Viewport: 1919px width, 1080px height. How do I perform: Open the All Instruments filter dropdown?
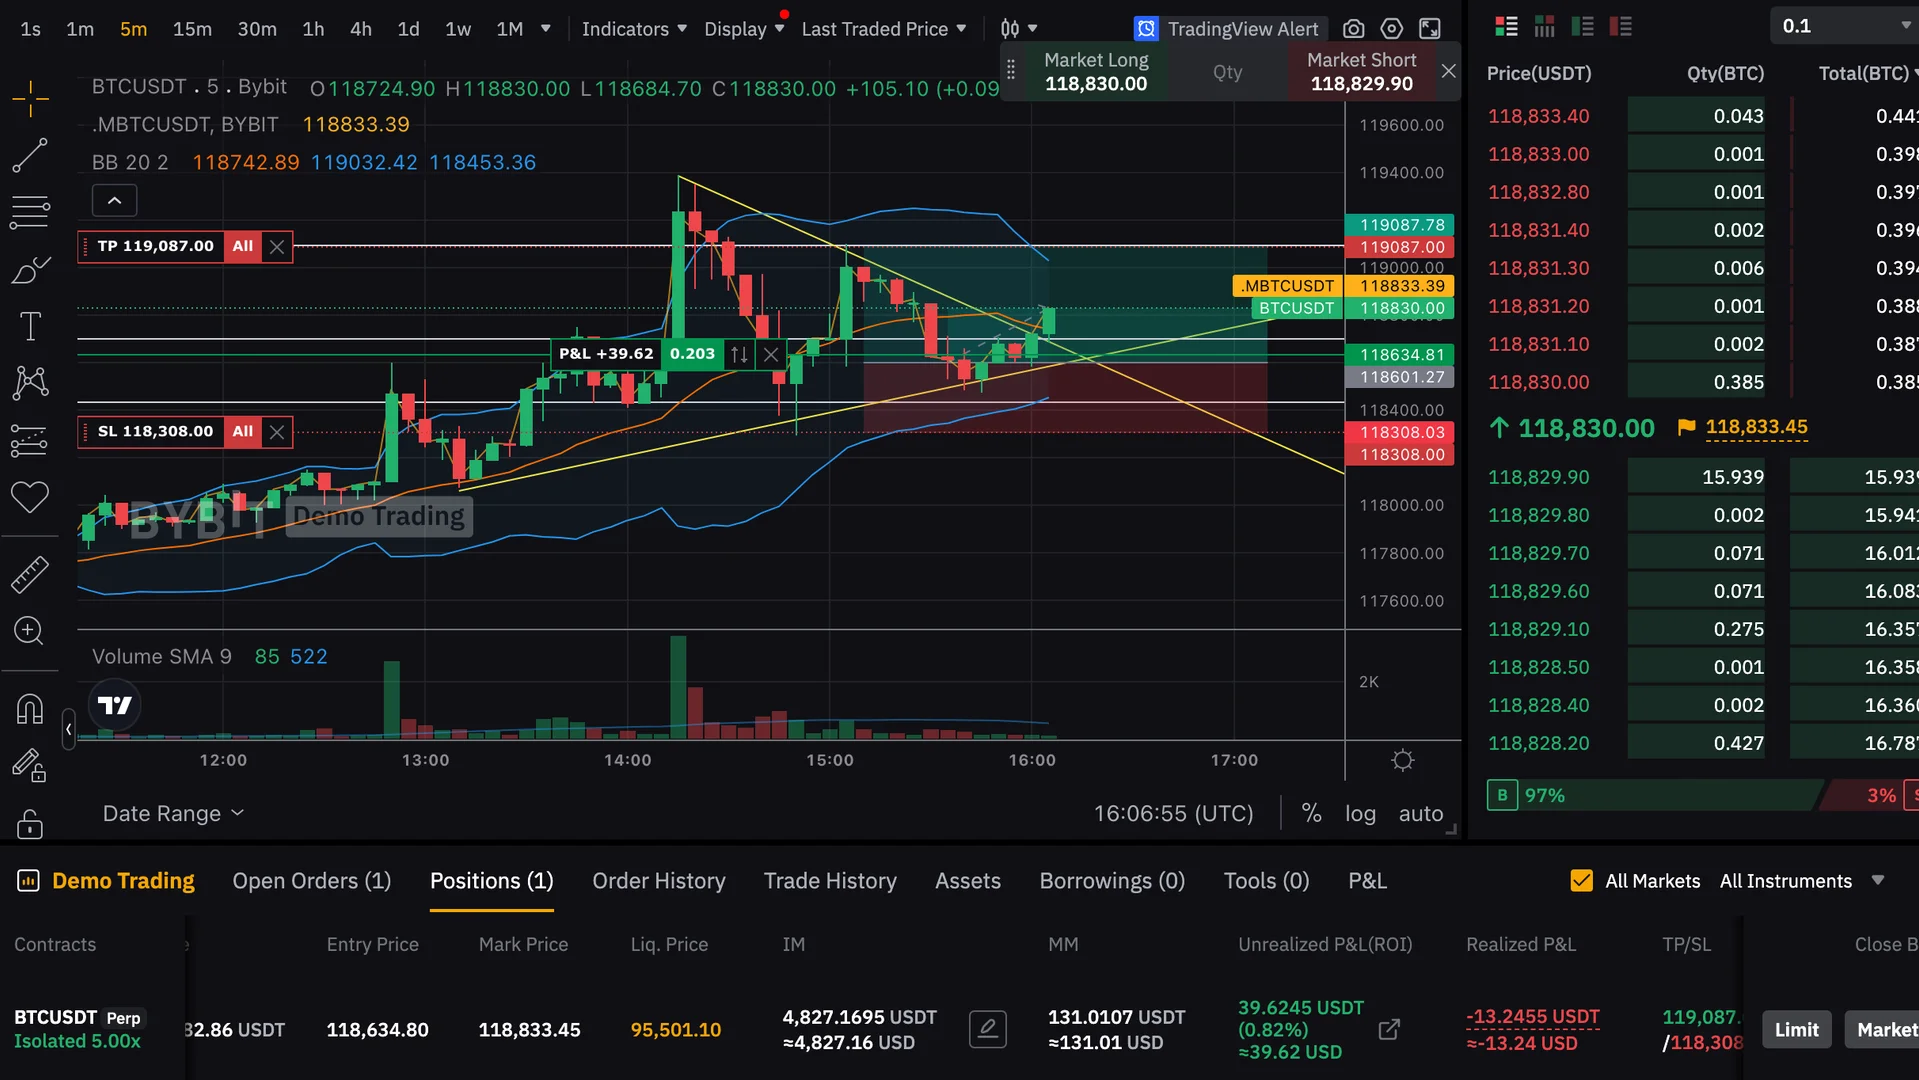point(1802,881)
